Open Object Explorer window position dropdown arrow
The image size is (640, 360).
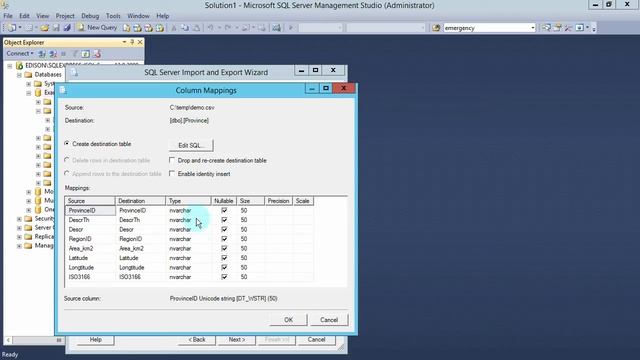click(124, 42)
